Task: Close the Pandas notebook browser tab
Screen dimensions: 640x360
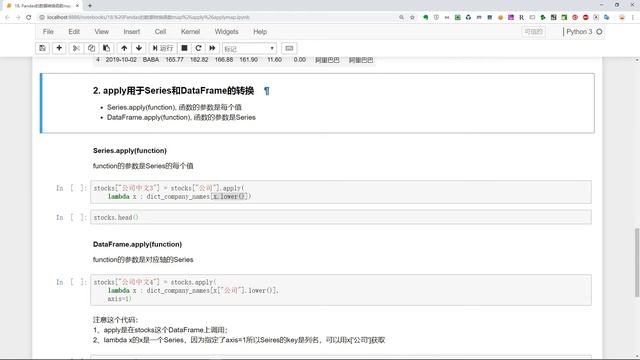Action: pyautogui.click(x=77, y=6)
